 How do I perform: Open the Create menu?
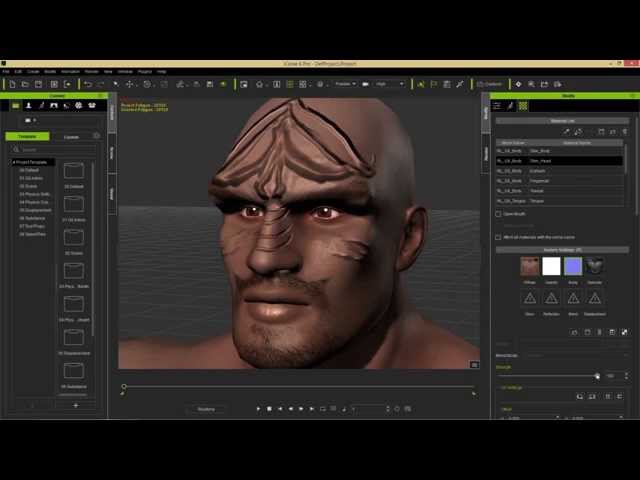click(33, 71)
